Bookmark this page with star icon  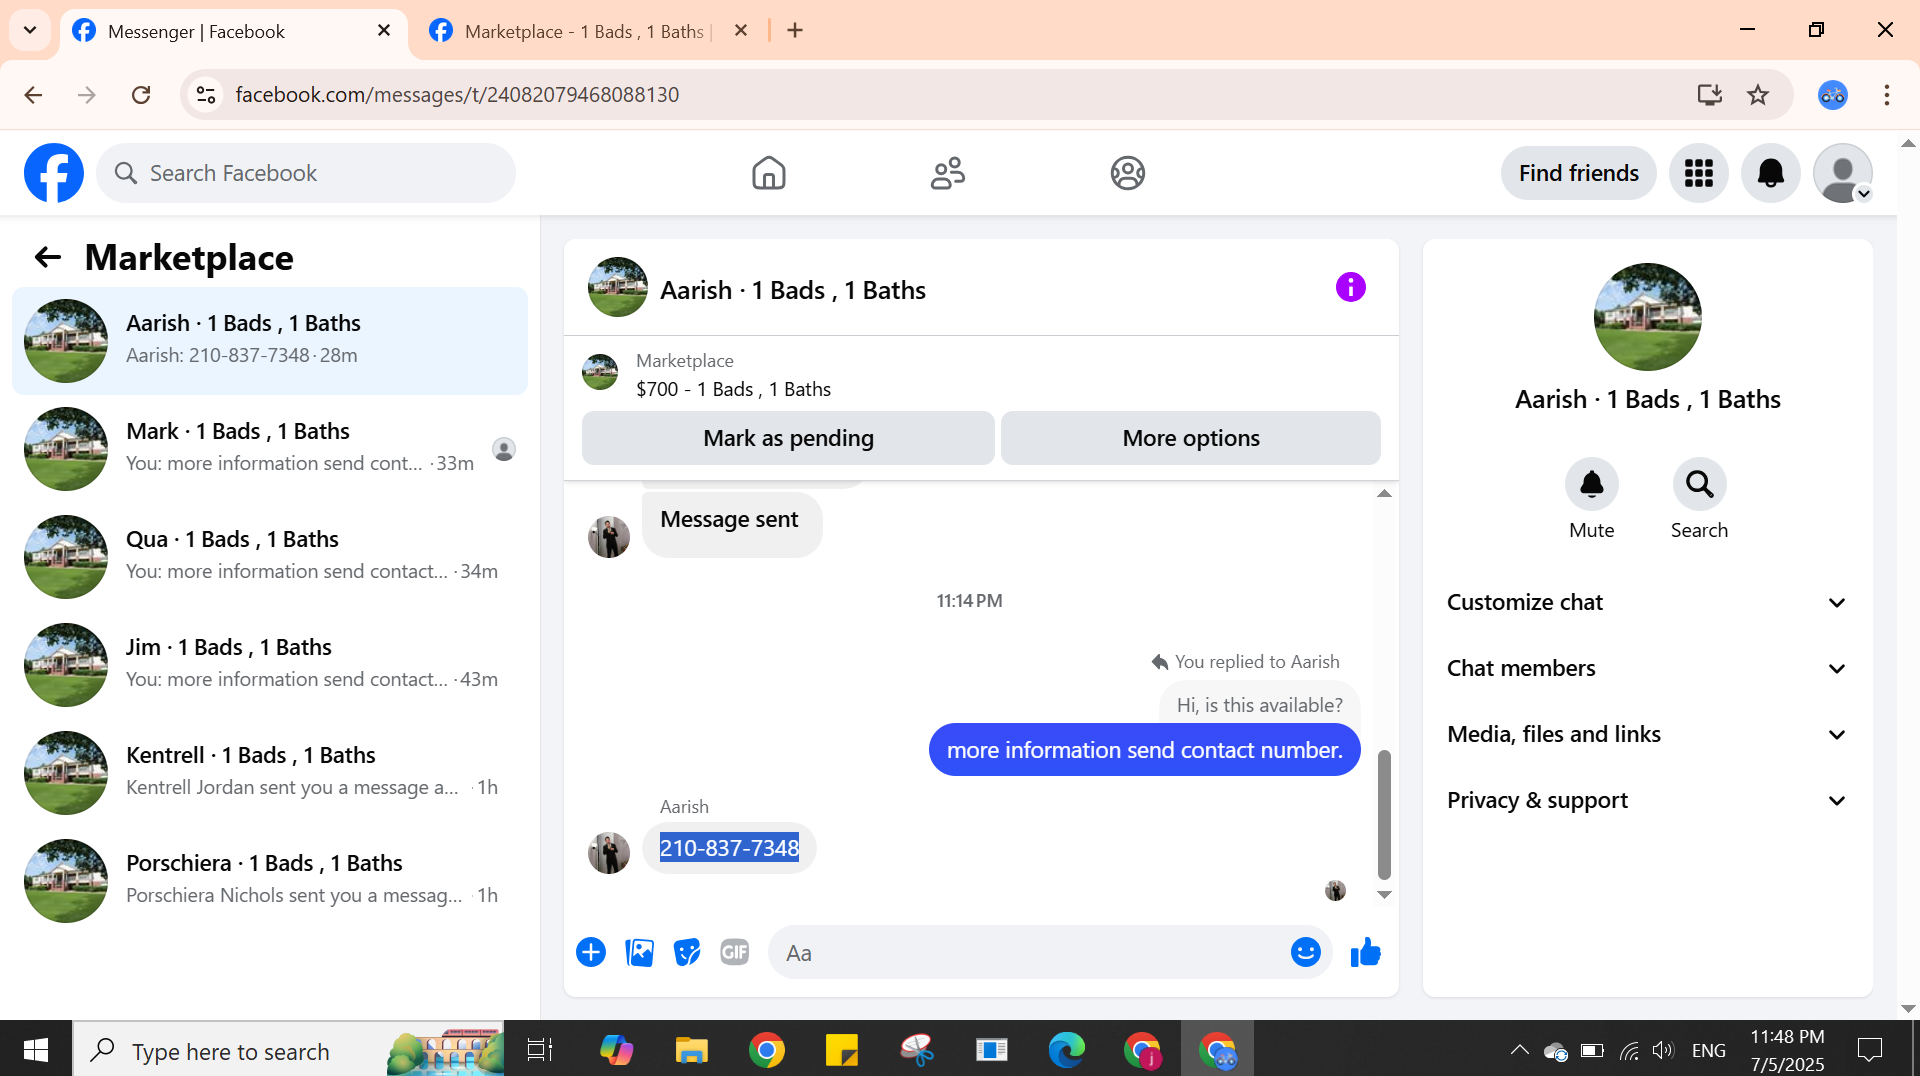(x=1758, y=95)
